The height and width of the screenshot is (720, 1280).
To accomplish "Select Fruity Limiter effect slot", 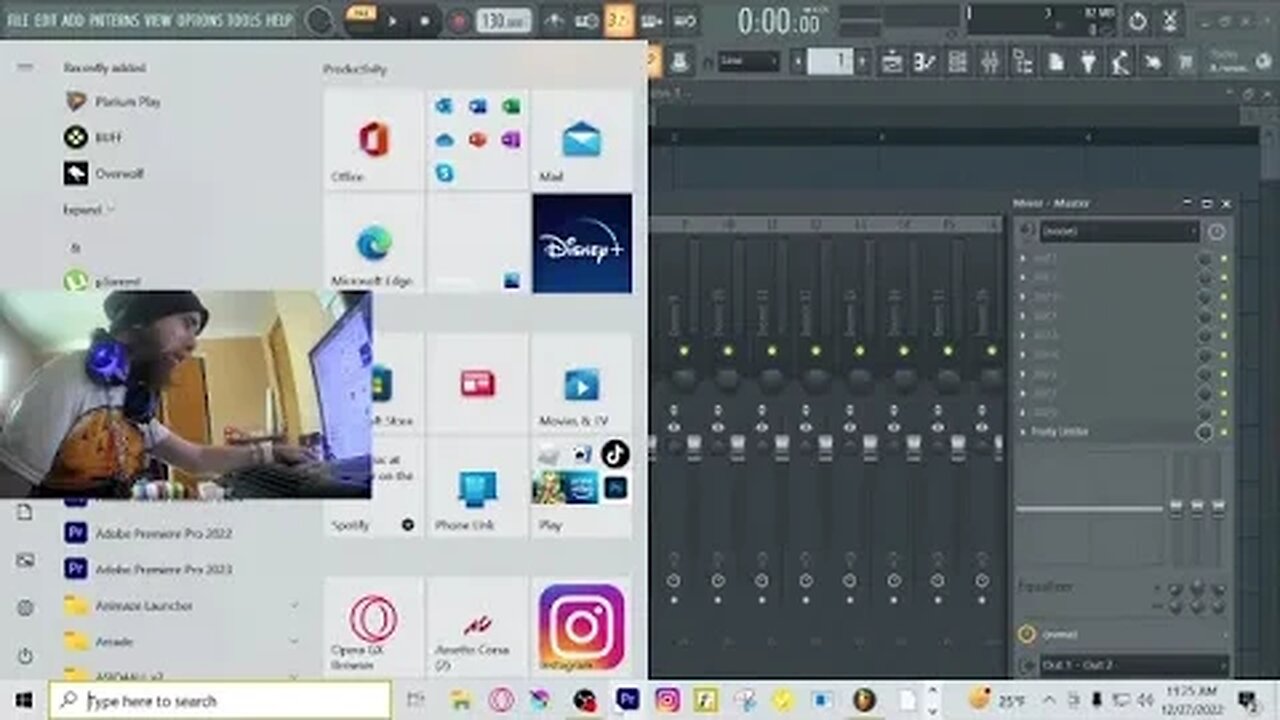I will tap(1105, 432).
